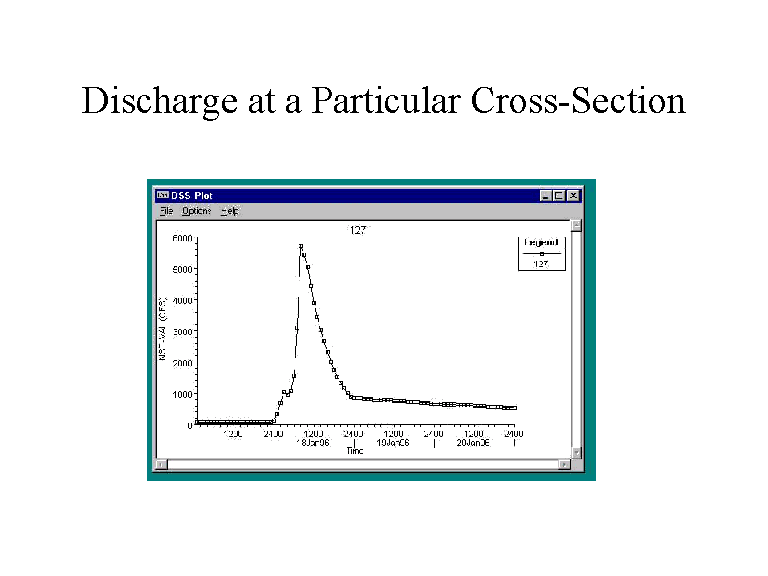Open the Help menu
Screen dimensions: 768x576
229,211
